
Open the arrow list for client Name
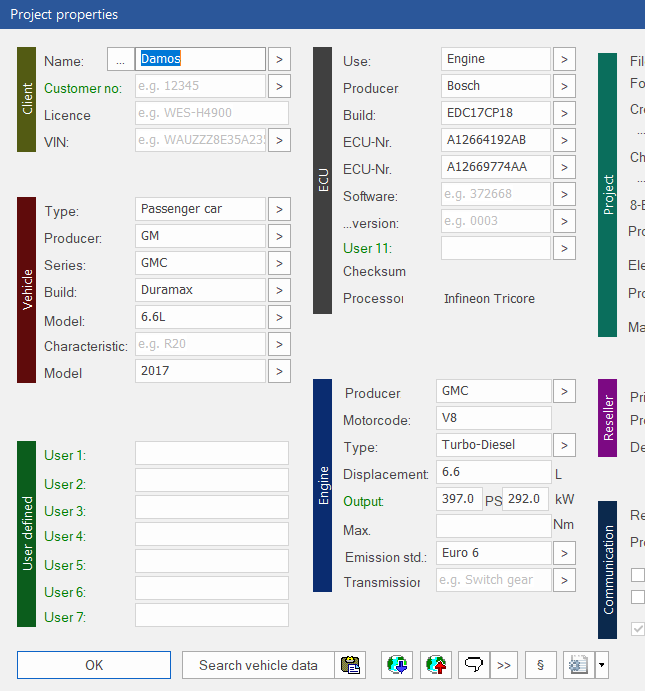(x=279, y=59)
